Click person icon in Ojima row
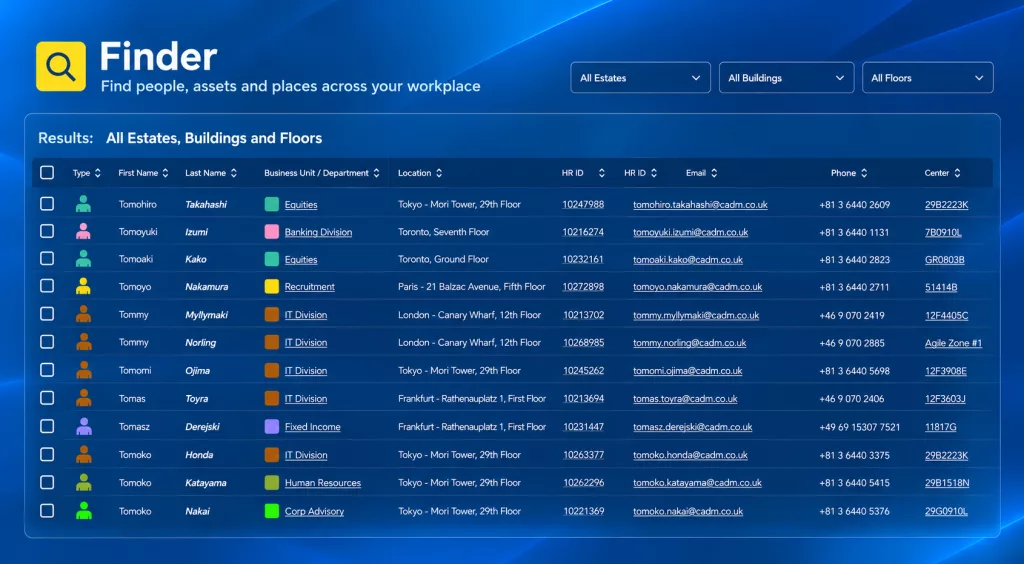 [83, 370]
